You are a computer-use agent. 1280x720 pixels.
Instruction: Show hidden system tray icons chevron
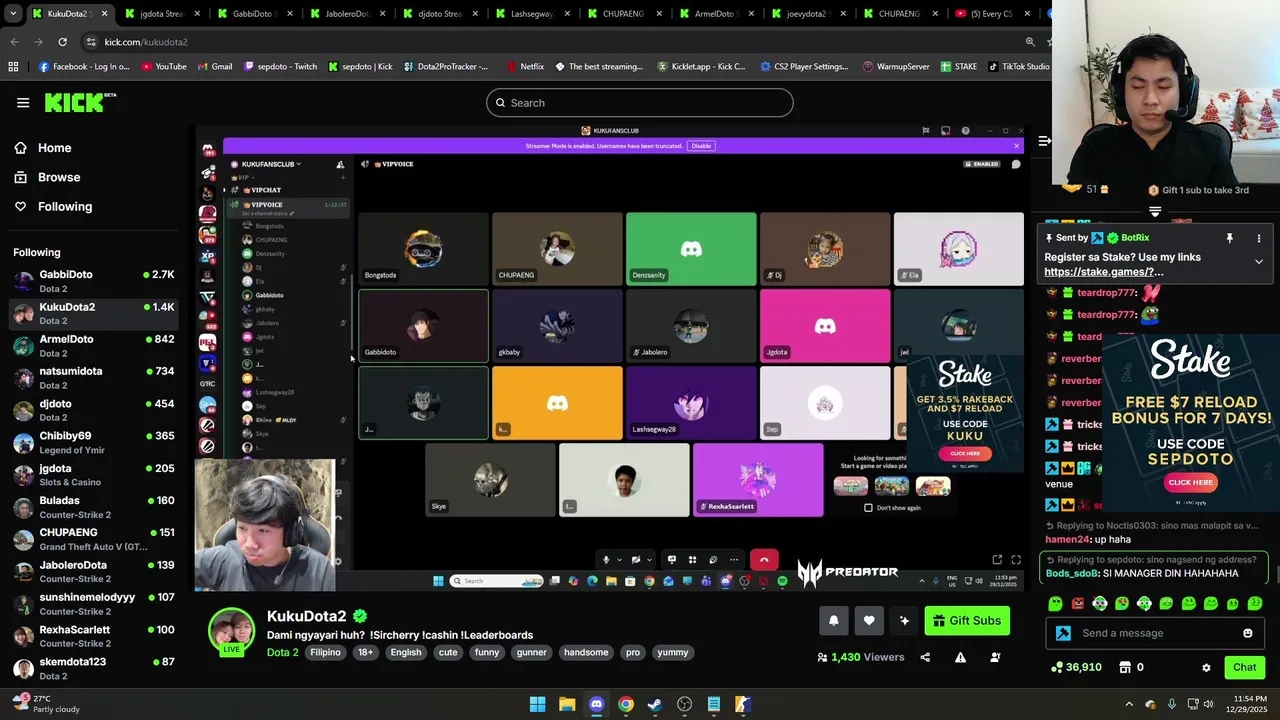1129,704
